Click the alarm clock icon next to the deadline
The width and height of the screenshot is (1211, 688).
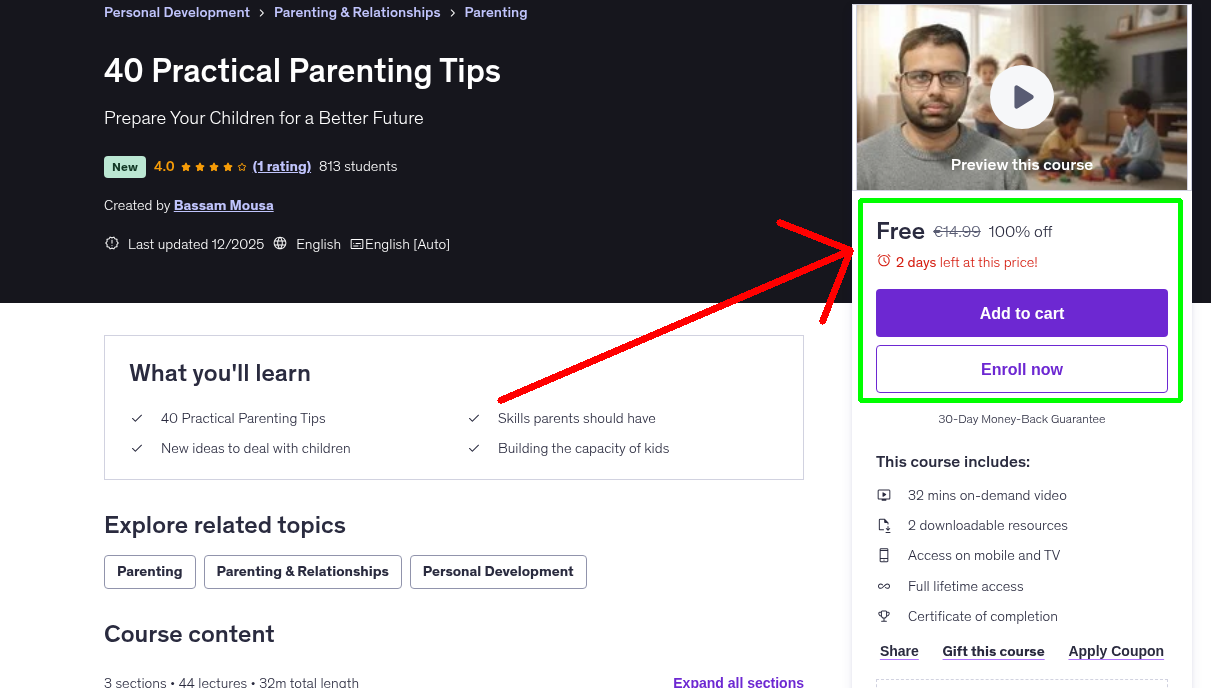click(883, 261)
